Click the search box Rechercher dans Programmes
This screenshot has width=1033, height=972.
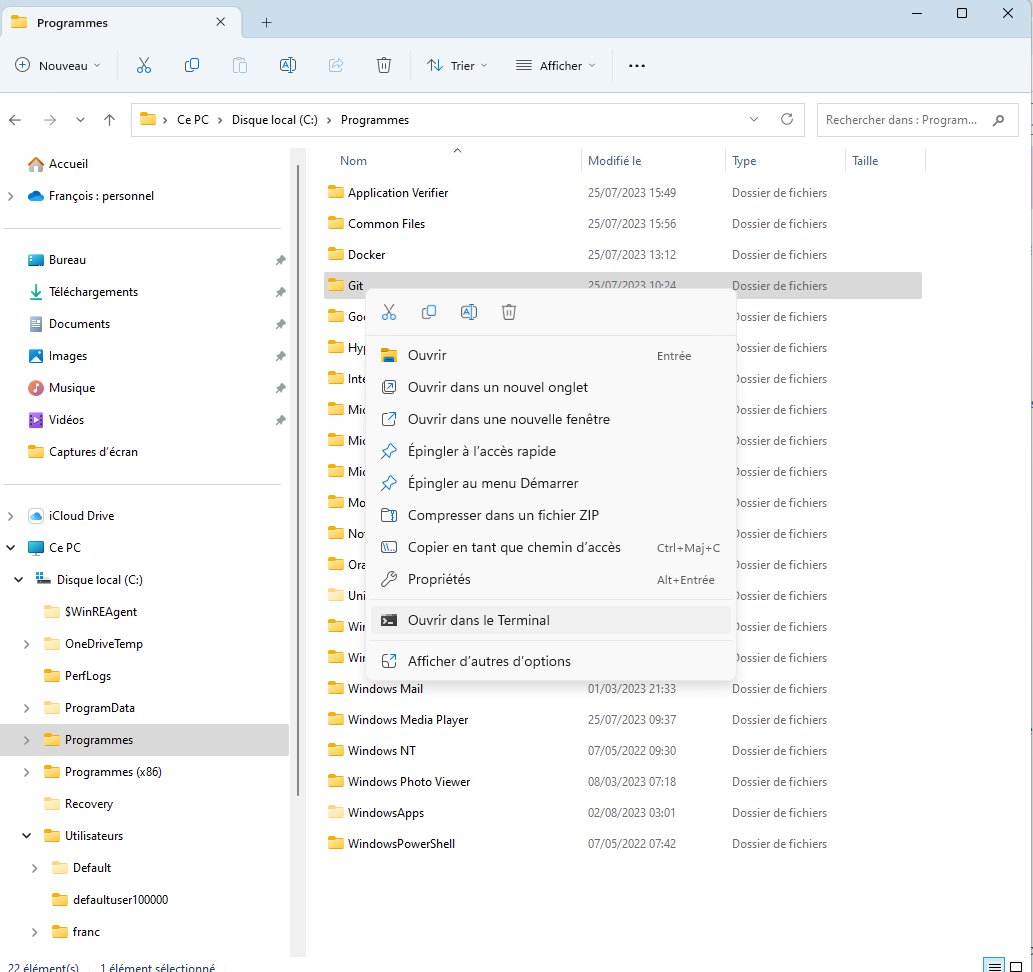[x=905, y=120]
